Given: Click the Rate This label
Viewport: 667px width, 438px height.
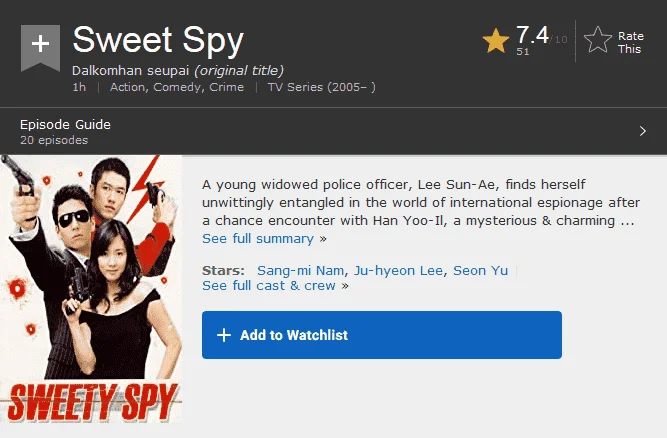Looking at the screenshot, I should point(630,43).
